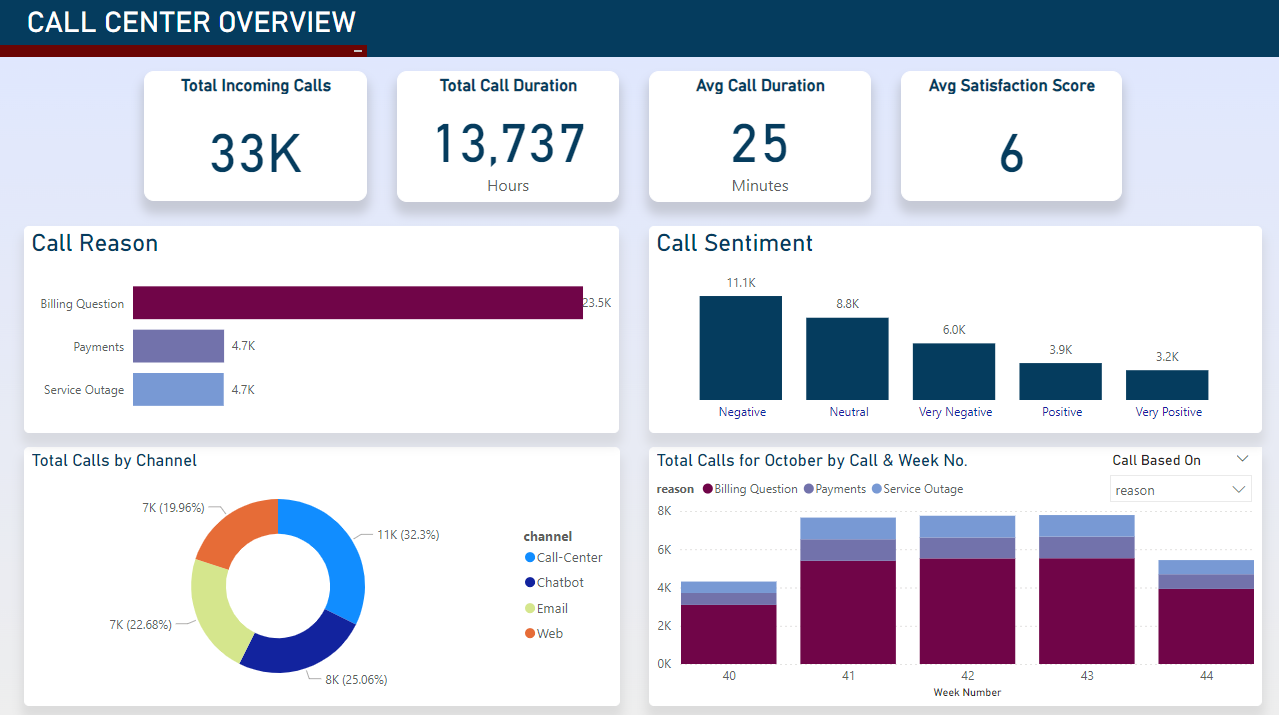Image resolution: width=1279 pixels, height=715 pixels.
Task: Click the 23.5K data label
Action: tap(597, 303)
